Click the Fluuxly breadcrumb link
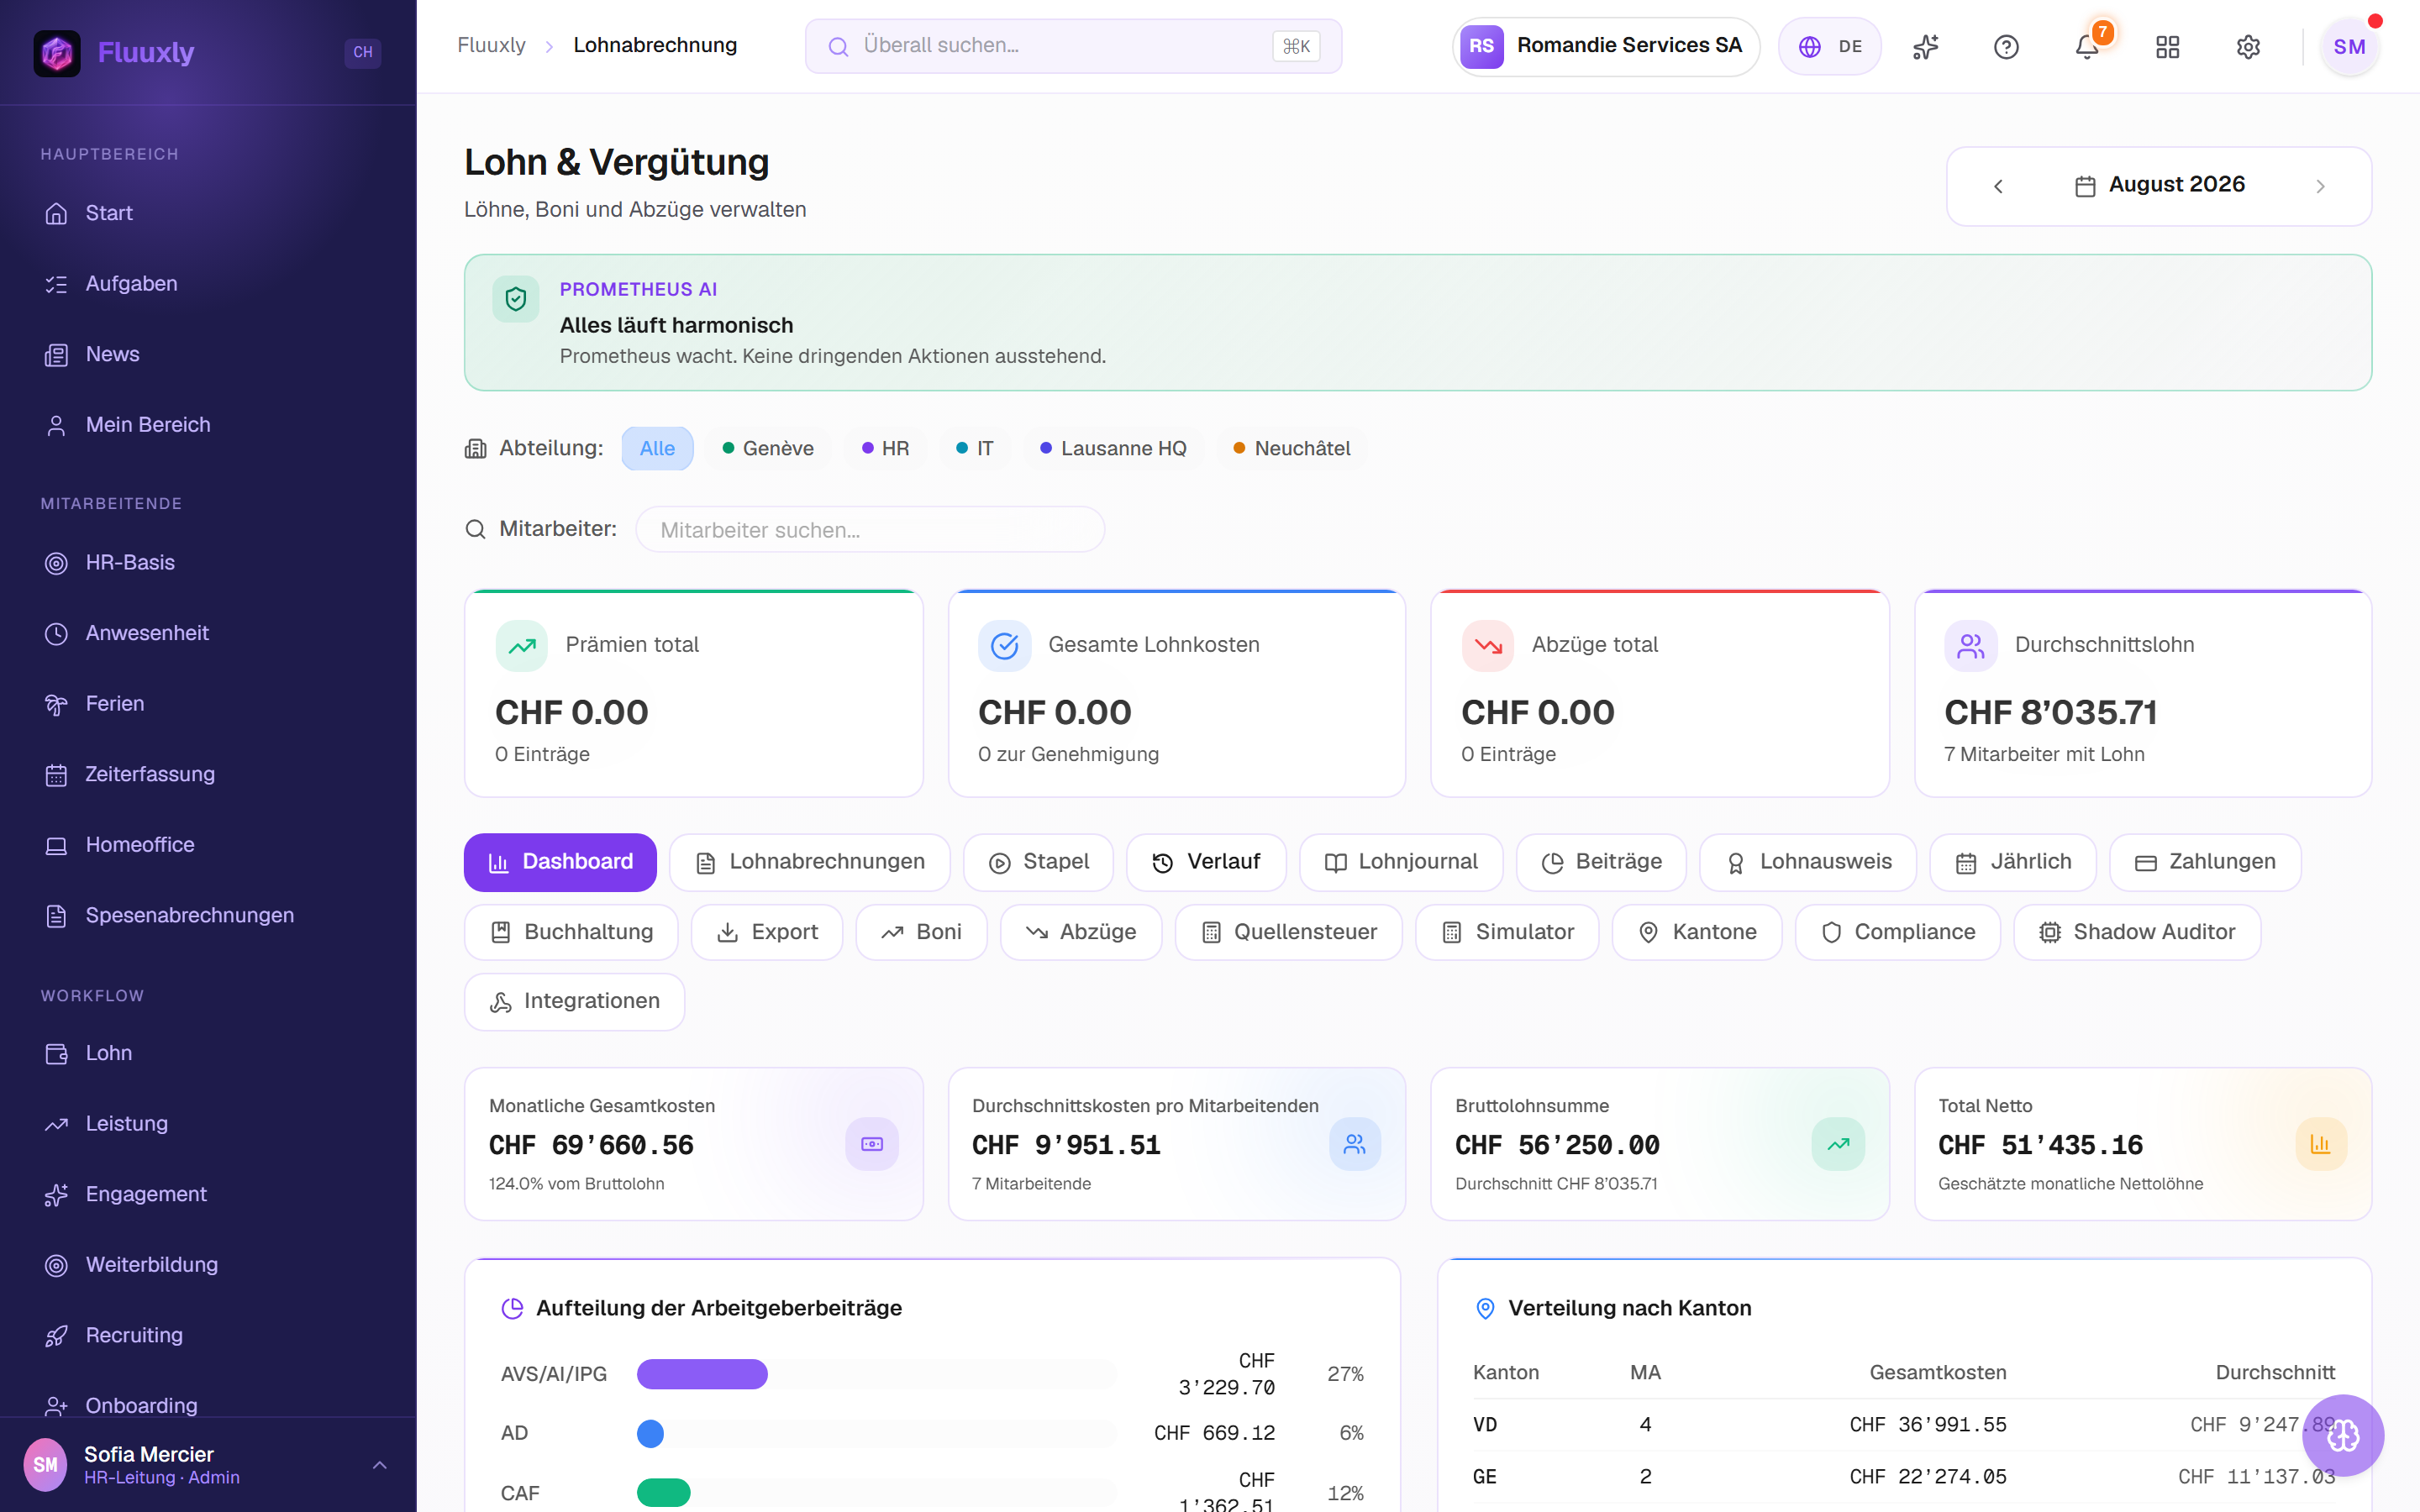This screenshot has height=1512, width=2420. coord(491,45)
